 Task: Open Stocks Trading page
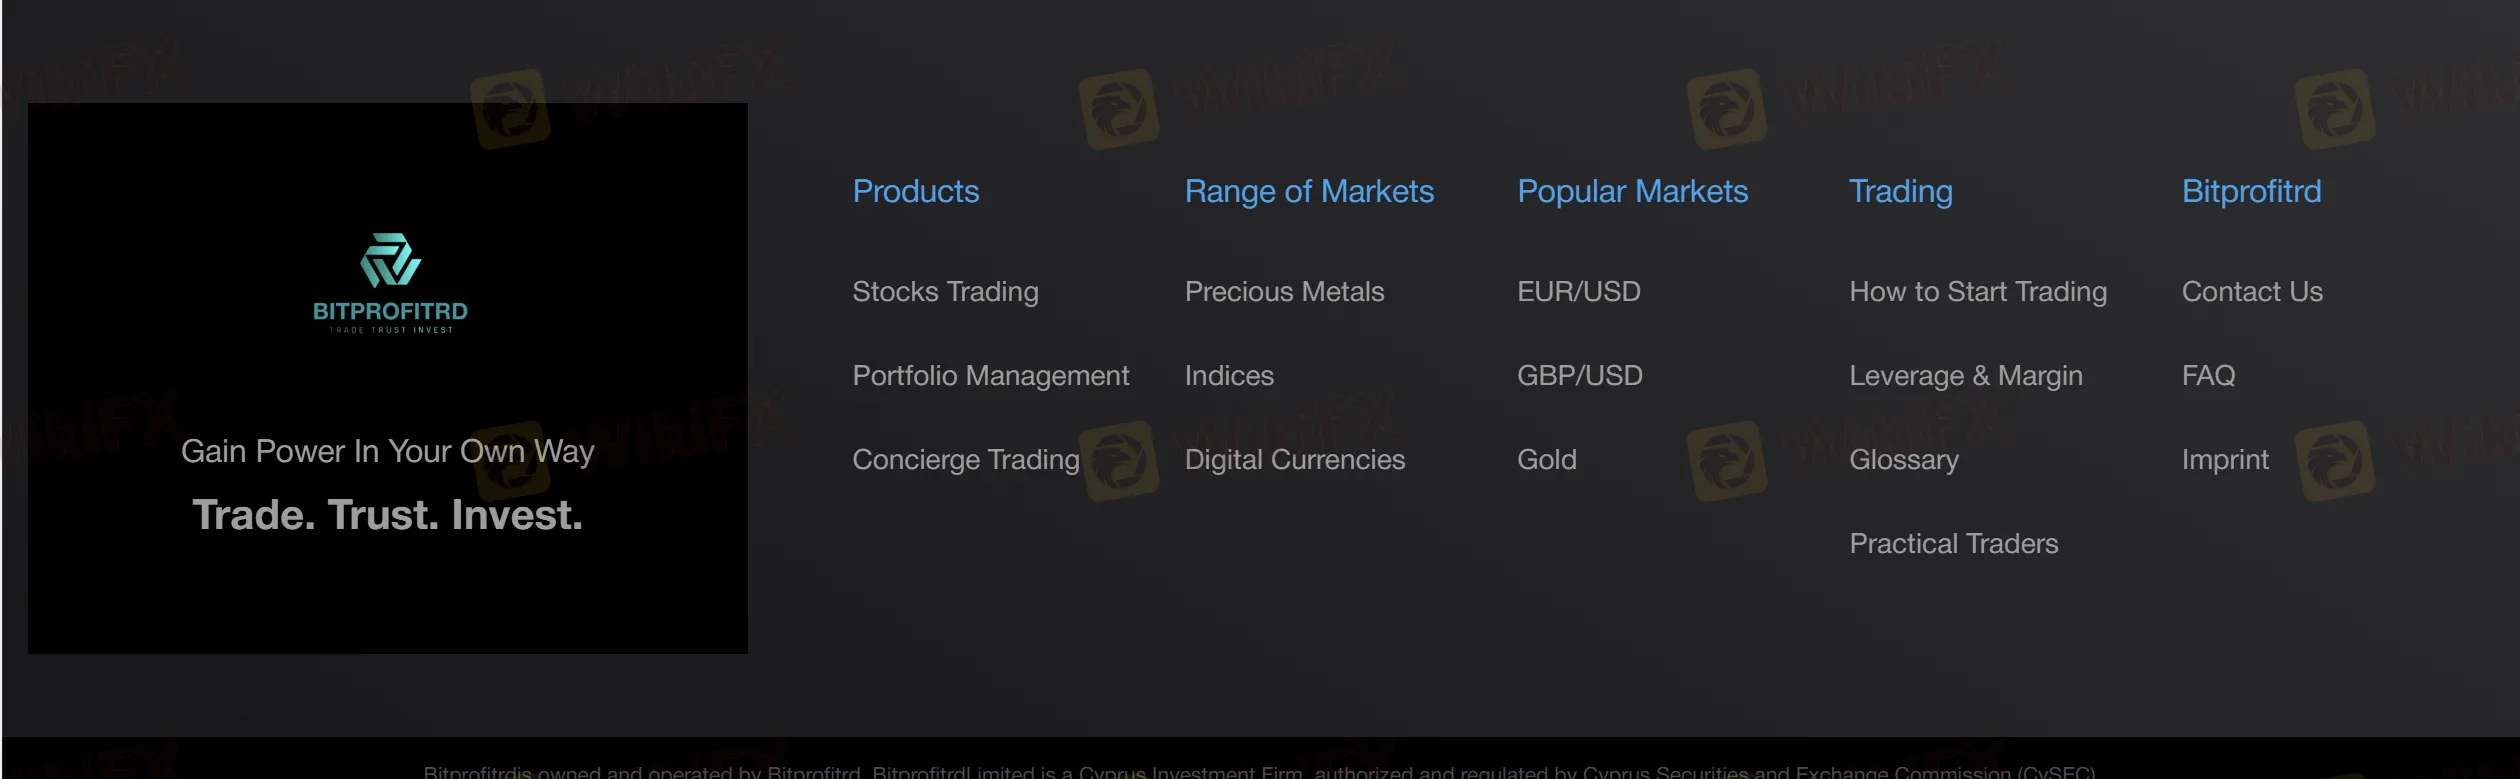click(945, 291)
